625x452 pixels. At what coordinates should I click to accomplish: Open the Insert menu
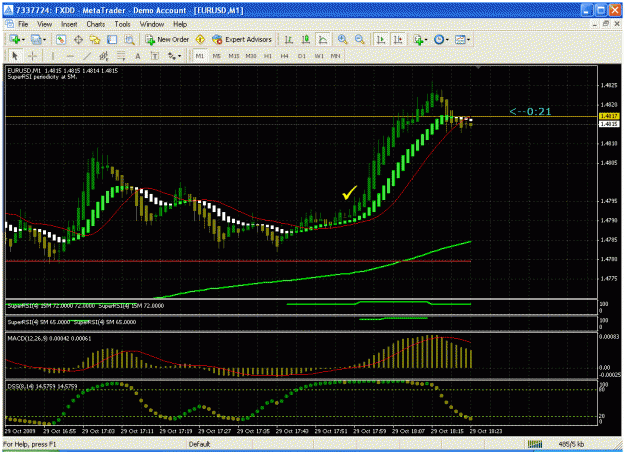(x=69, y=24)
